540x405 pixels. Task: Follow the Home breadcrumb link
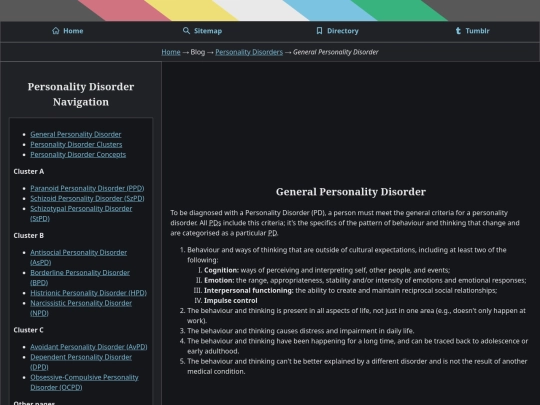pyautogui.click(x=171, y=52)
